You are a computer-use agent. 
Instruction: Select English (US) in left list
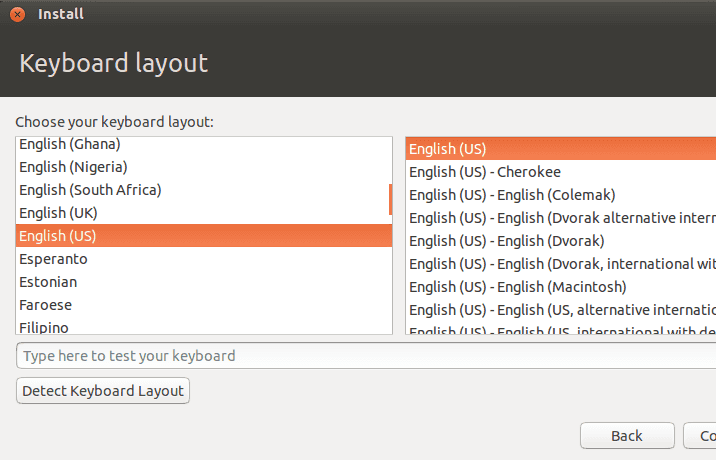200,236
